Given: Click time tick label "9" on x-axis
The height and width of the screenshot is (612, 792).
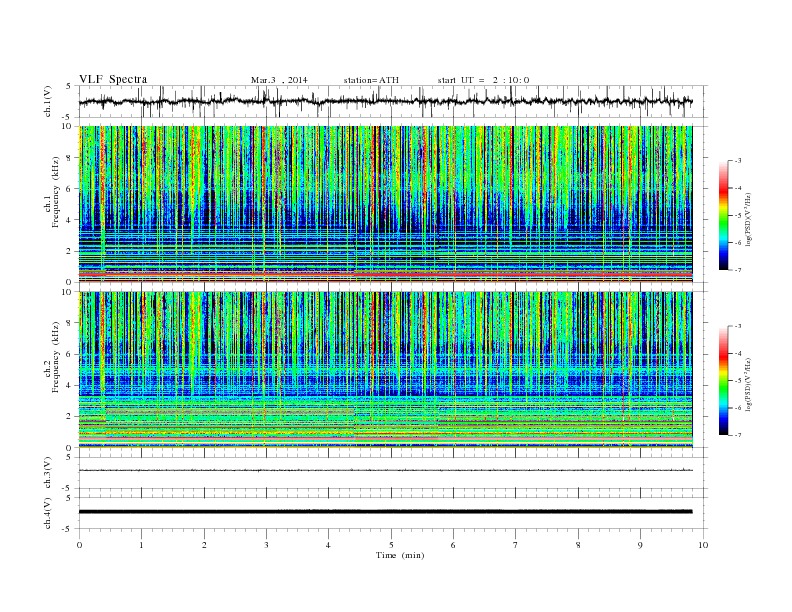Looking at the screenshot, I should click(640, 545).
